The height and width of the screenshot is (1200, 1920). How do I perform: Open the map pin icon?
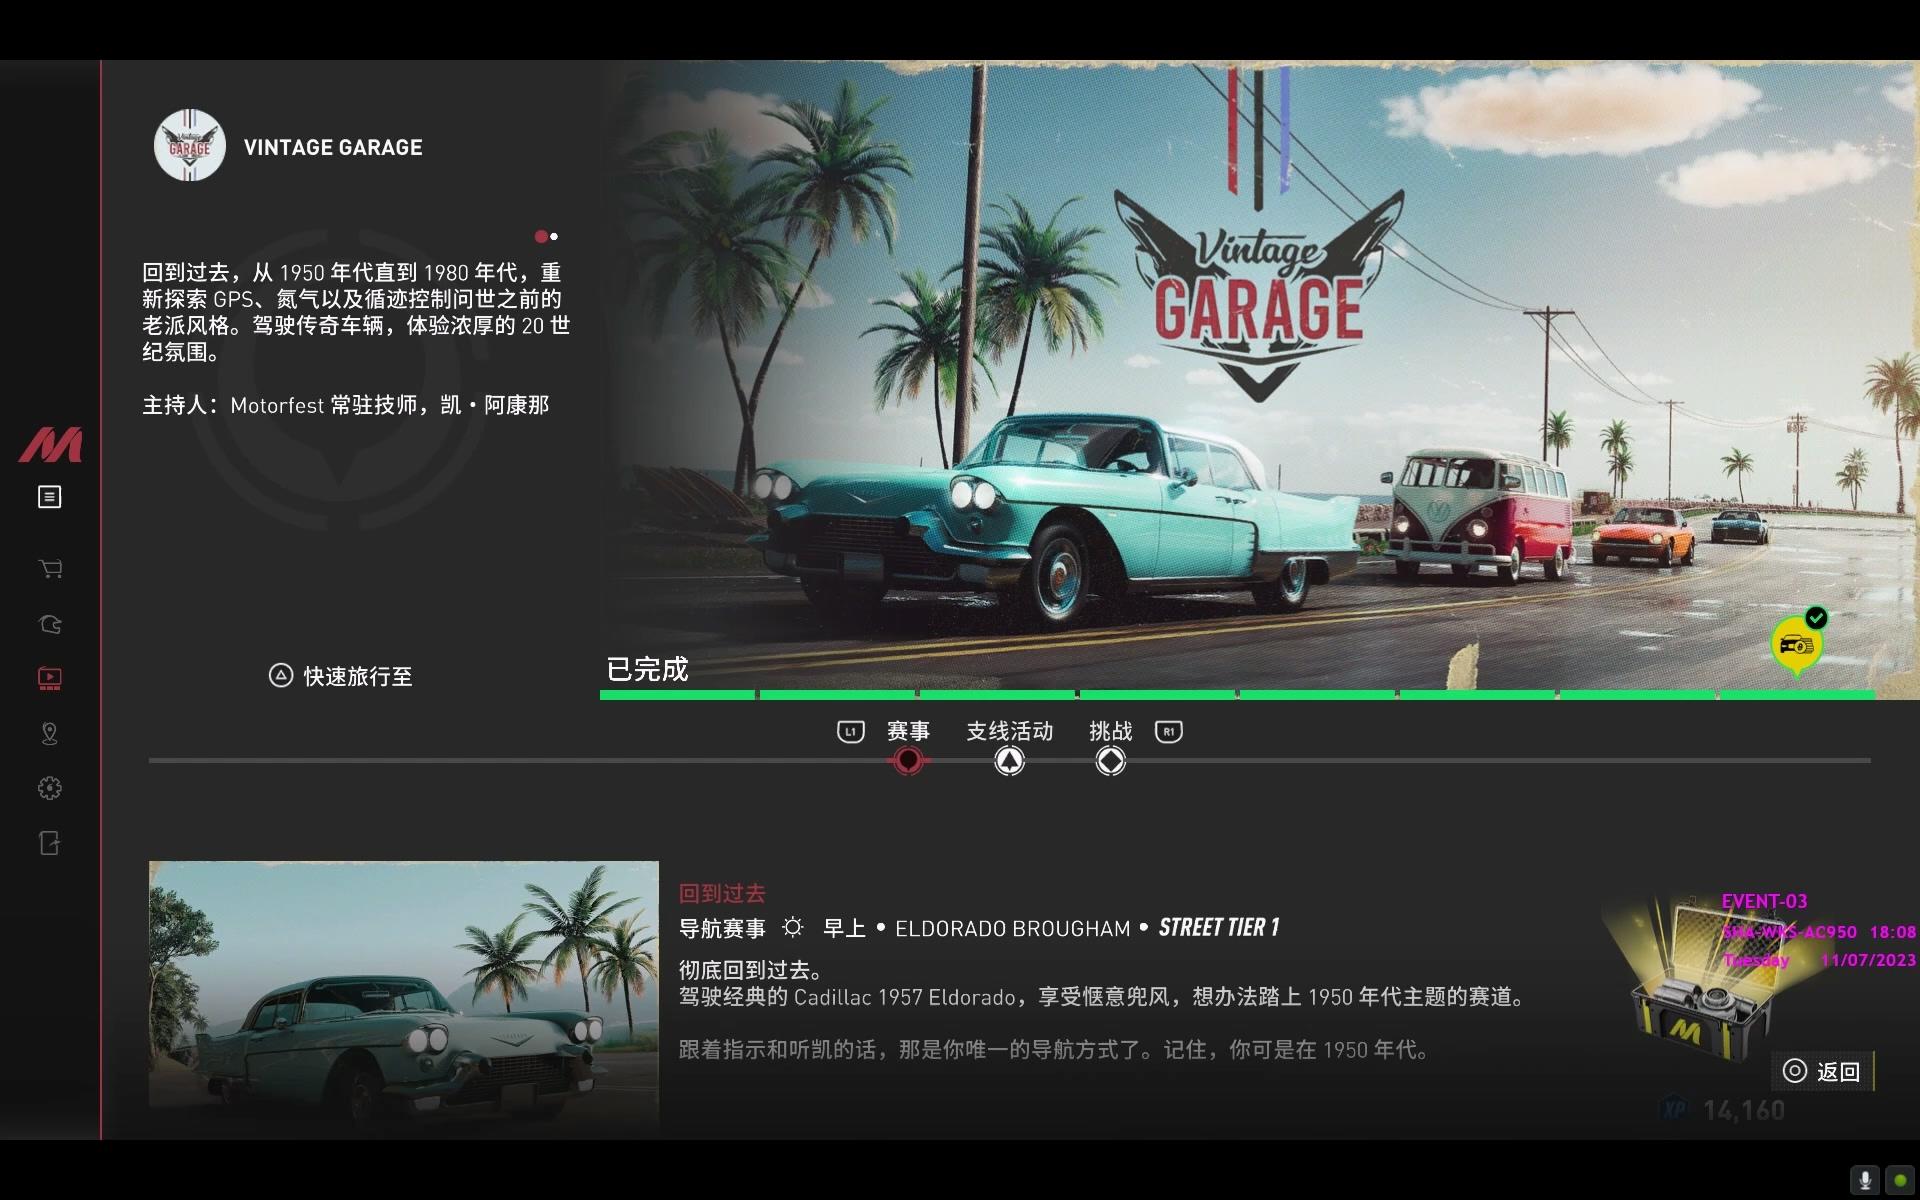point(49,734)
